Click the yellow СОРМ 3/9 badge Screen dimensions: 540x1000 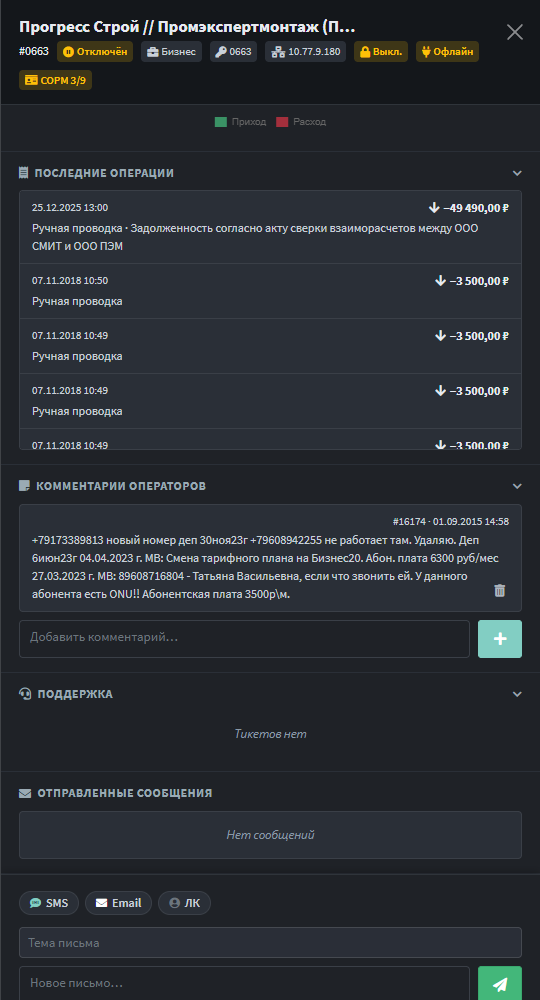point(55,80)
